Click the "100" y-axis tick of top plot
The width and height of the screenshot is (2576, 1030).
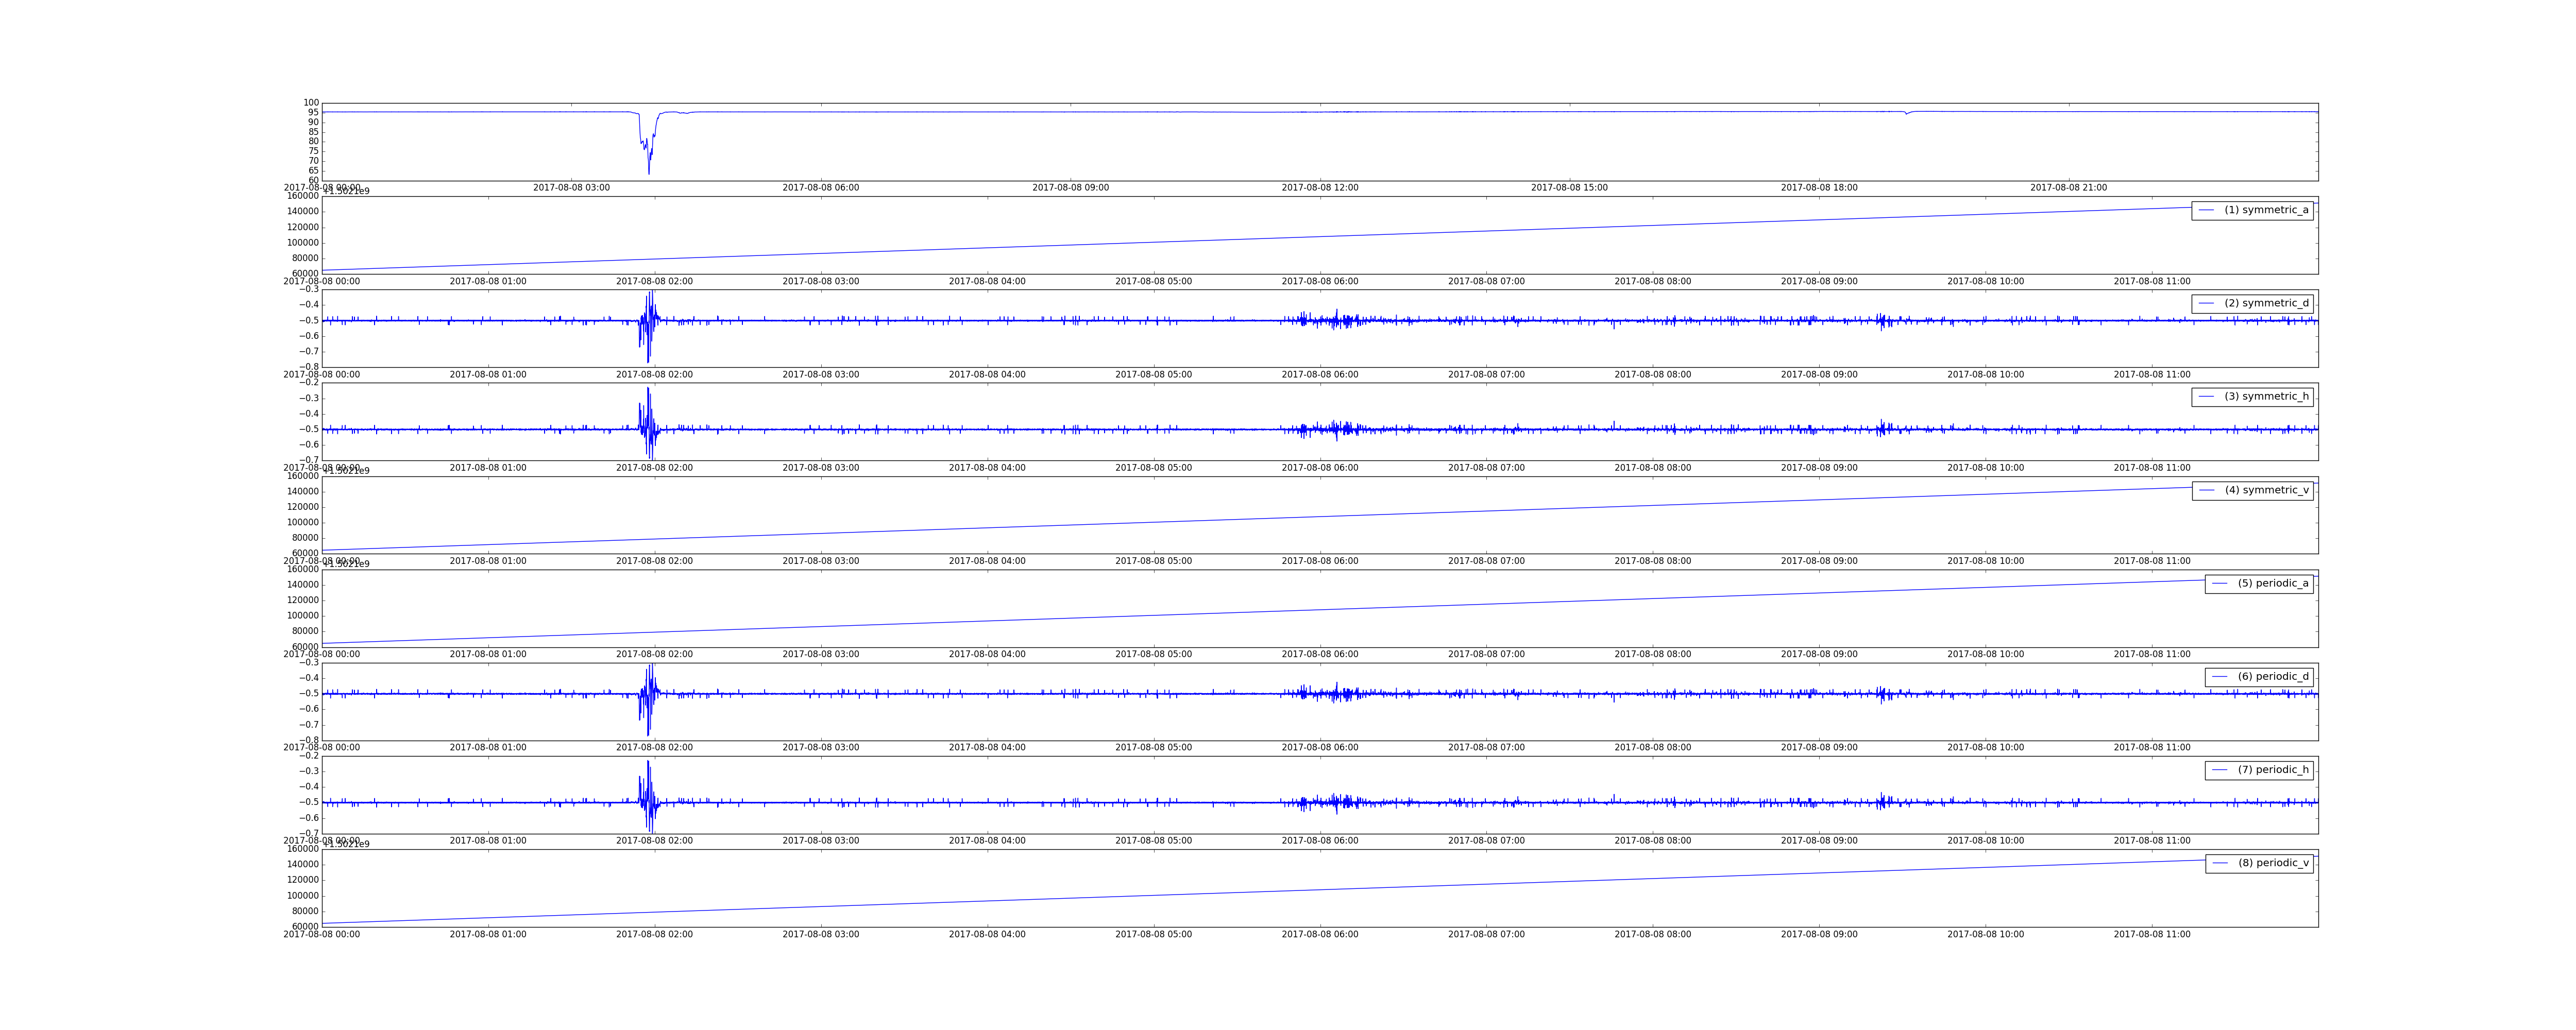click(311, 103)
